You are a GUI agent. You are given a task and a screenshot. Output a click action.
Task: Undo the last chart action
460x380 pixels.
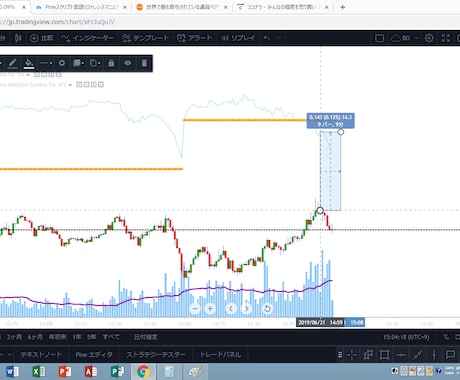(x=267, y=38)
